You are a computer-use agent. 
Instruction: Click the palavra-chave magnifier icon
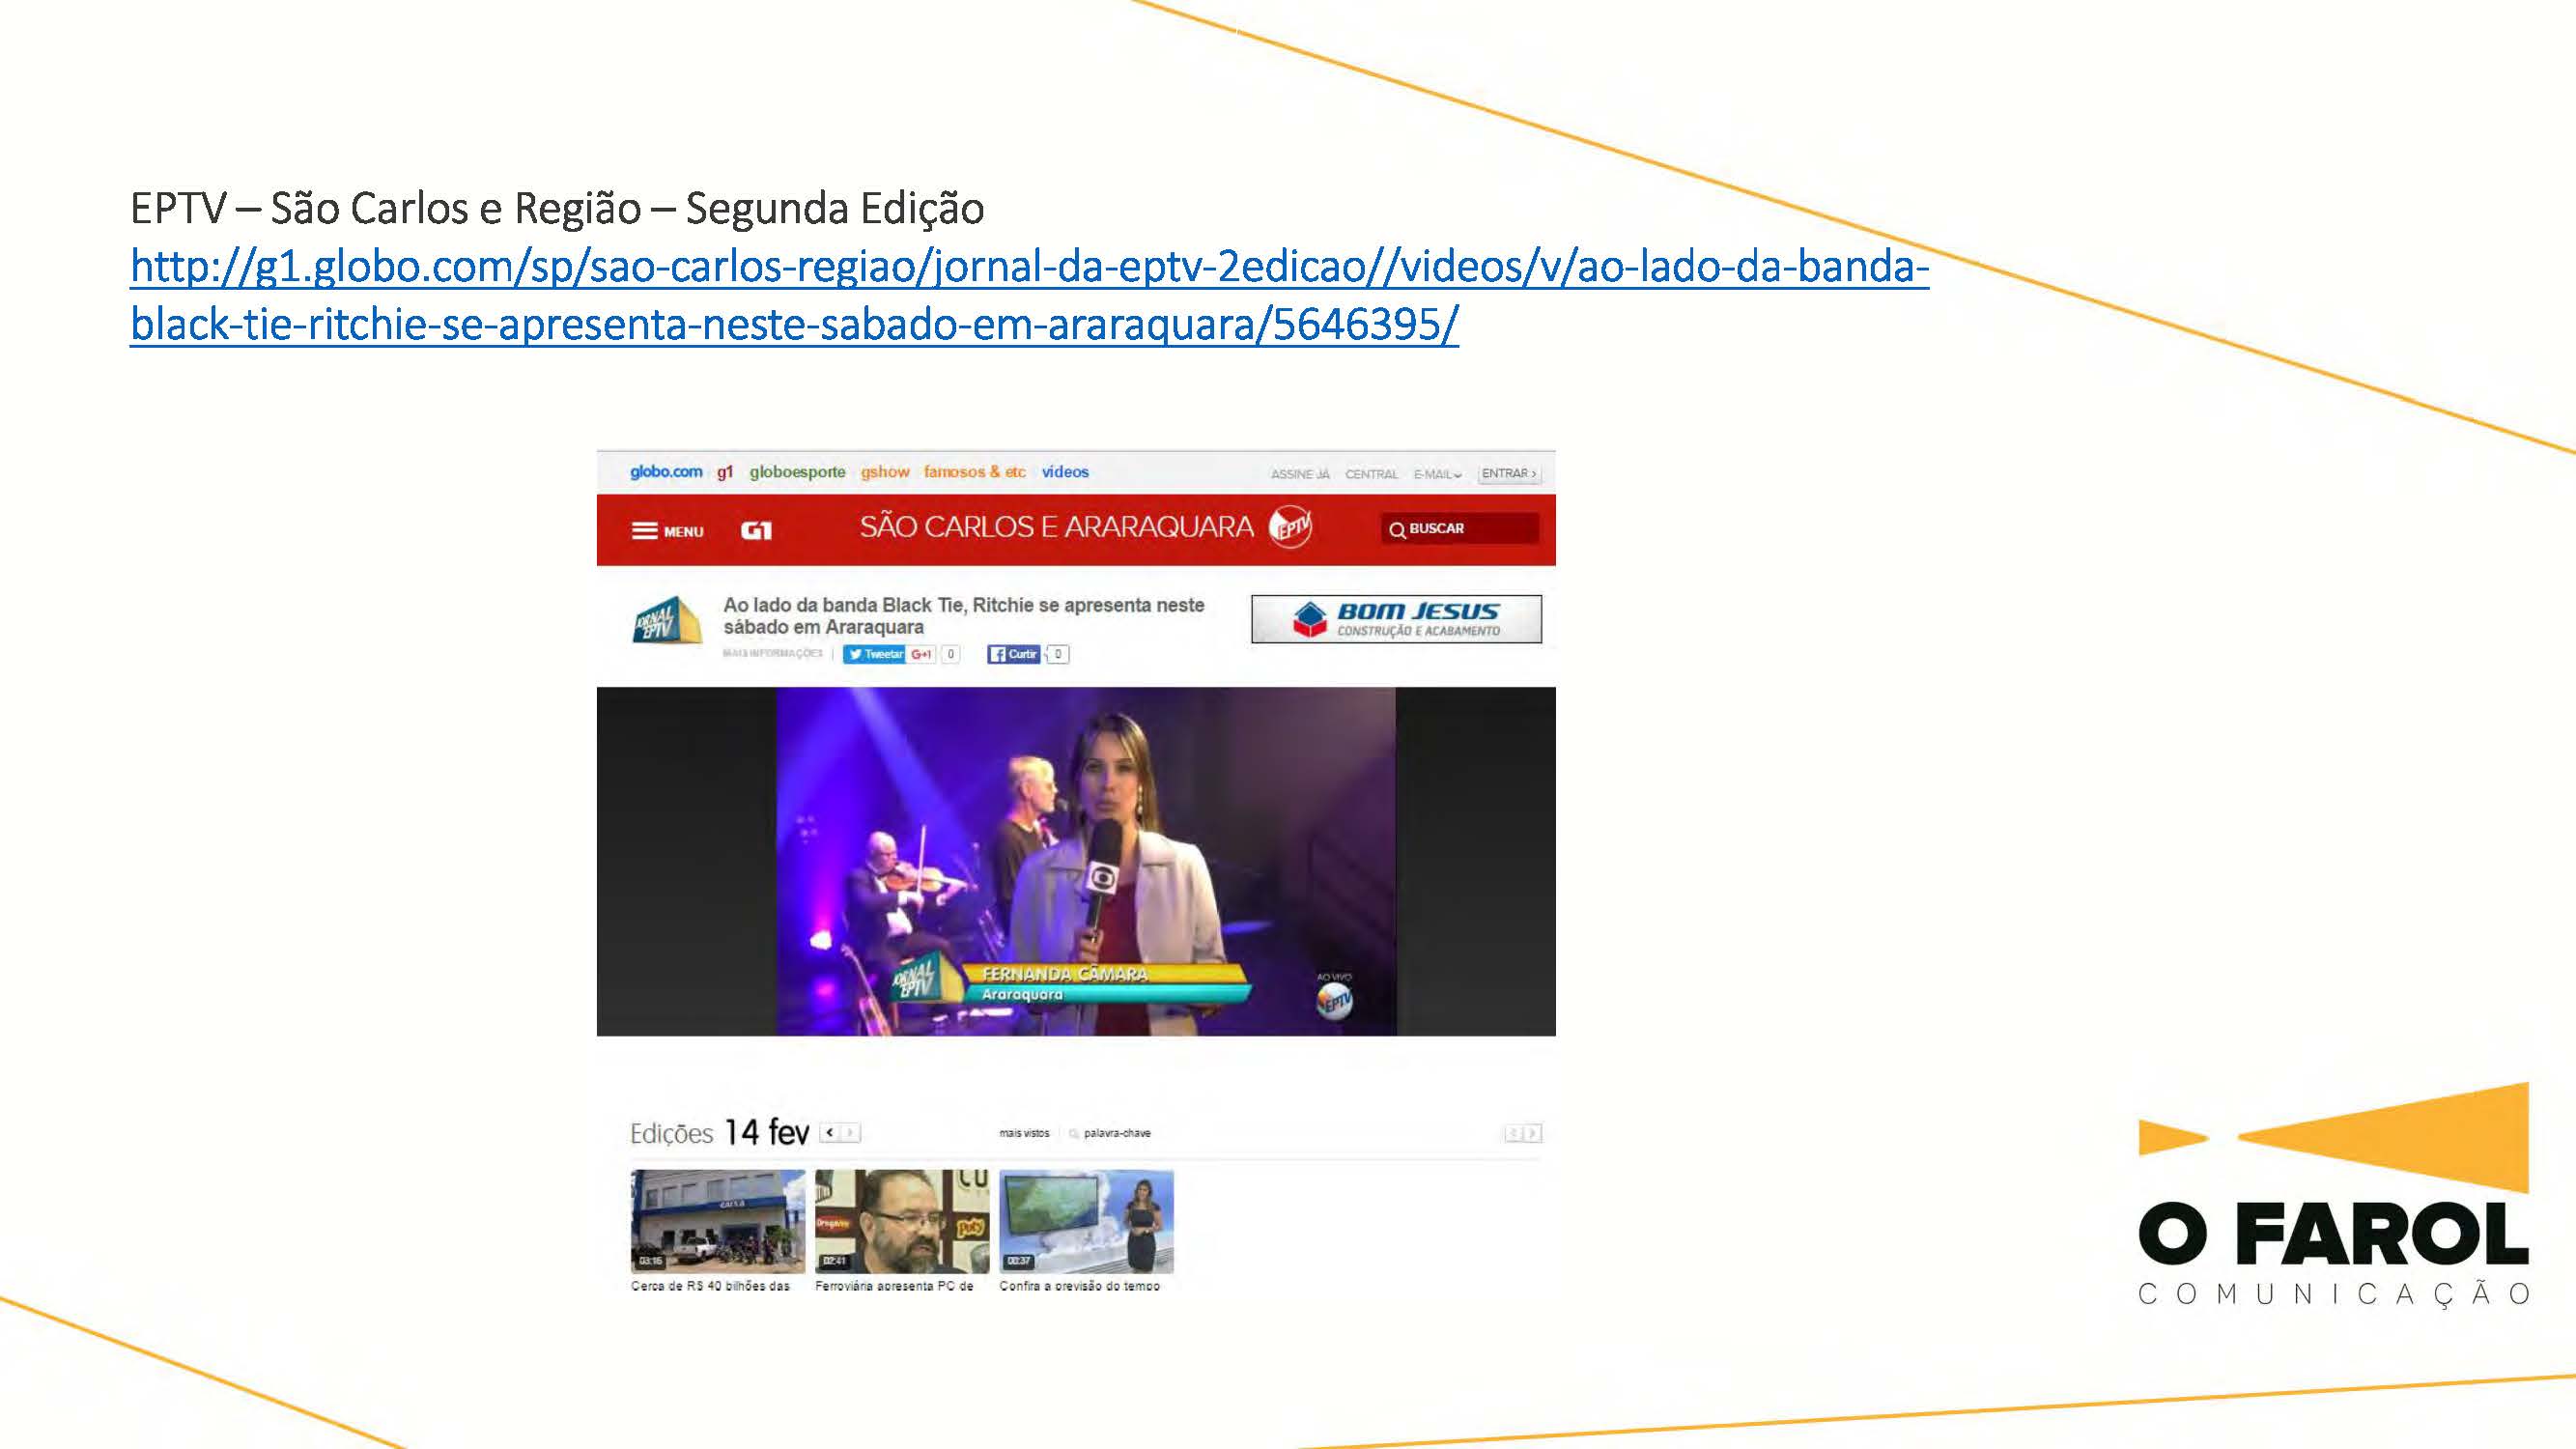click(x=1074, y=1134)
